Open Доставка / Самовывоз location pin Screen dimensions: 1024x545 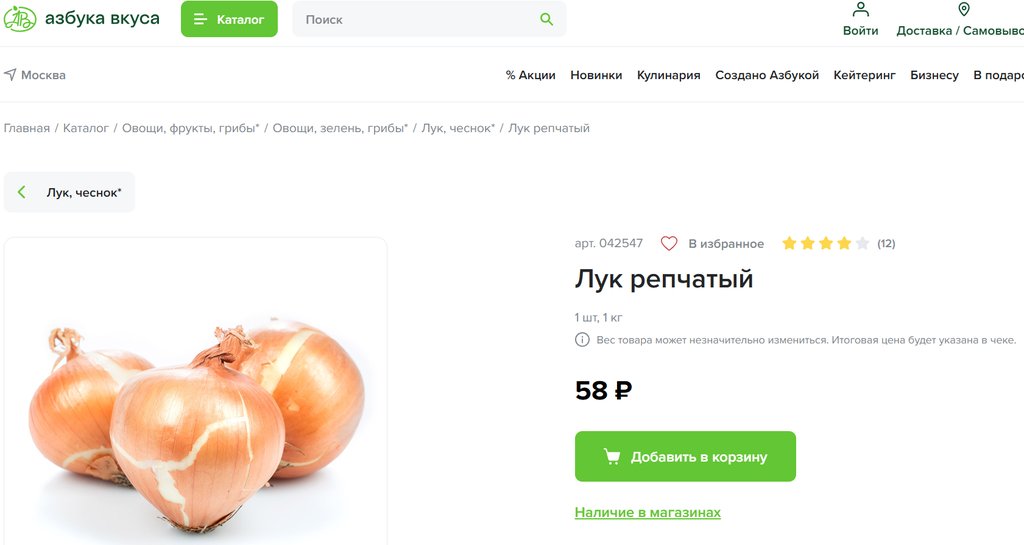(964, 9)
